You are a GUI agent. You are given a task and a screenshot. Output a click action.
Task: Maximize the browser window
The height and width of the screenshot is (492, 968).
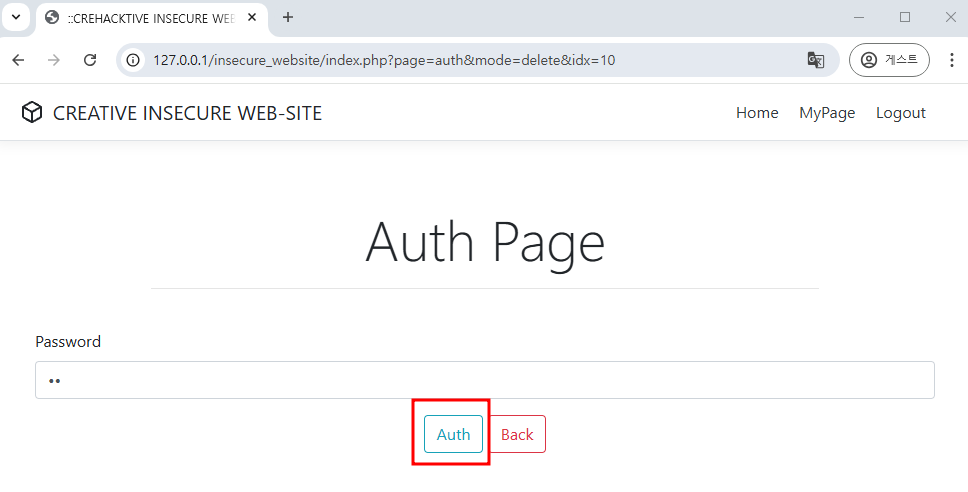coord(905,17)
